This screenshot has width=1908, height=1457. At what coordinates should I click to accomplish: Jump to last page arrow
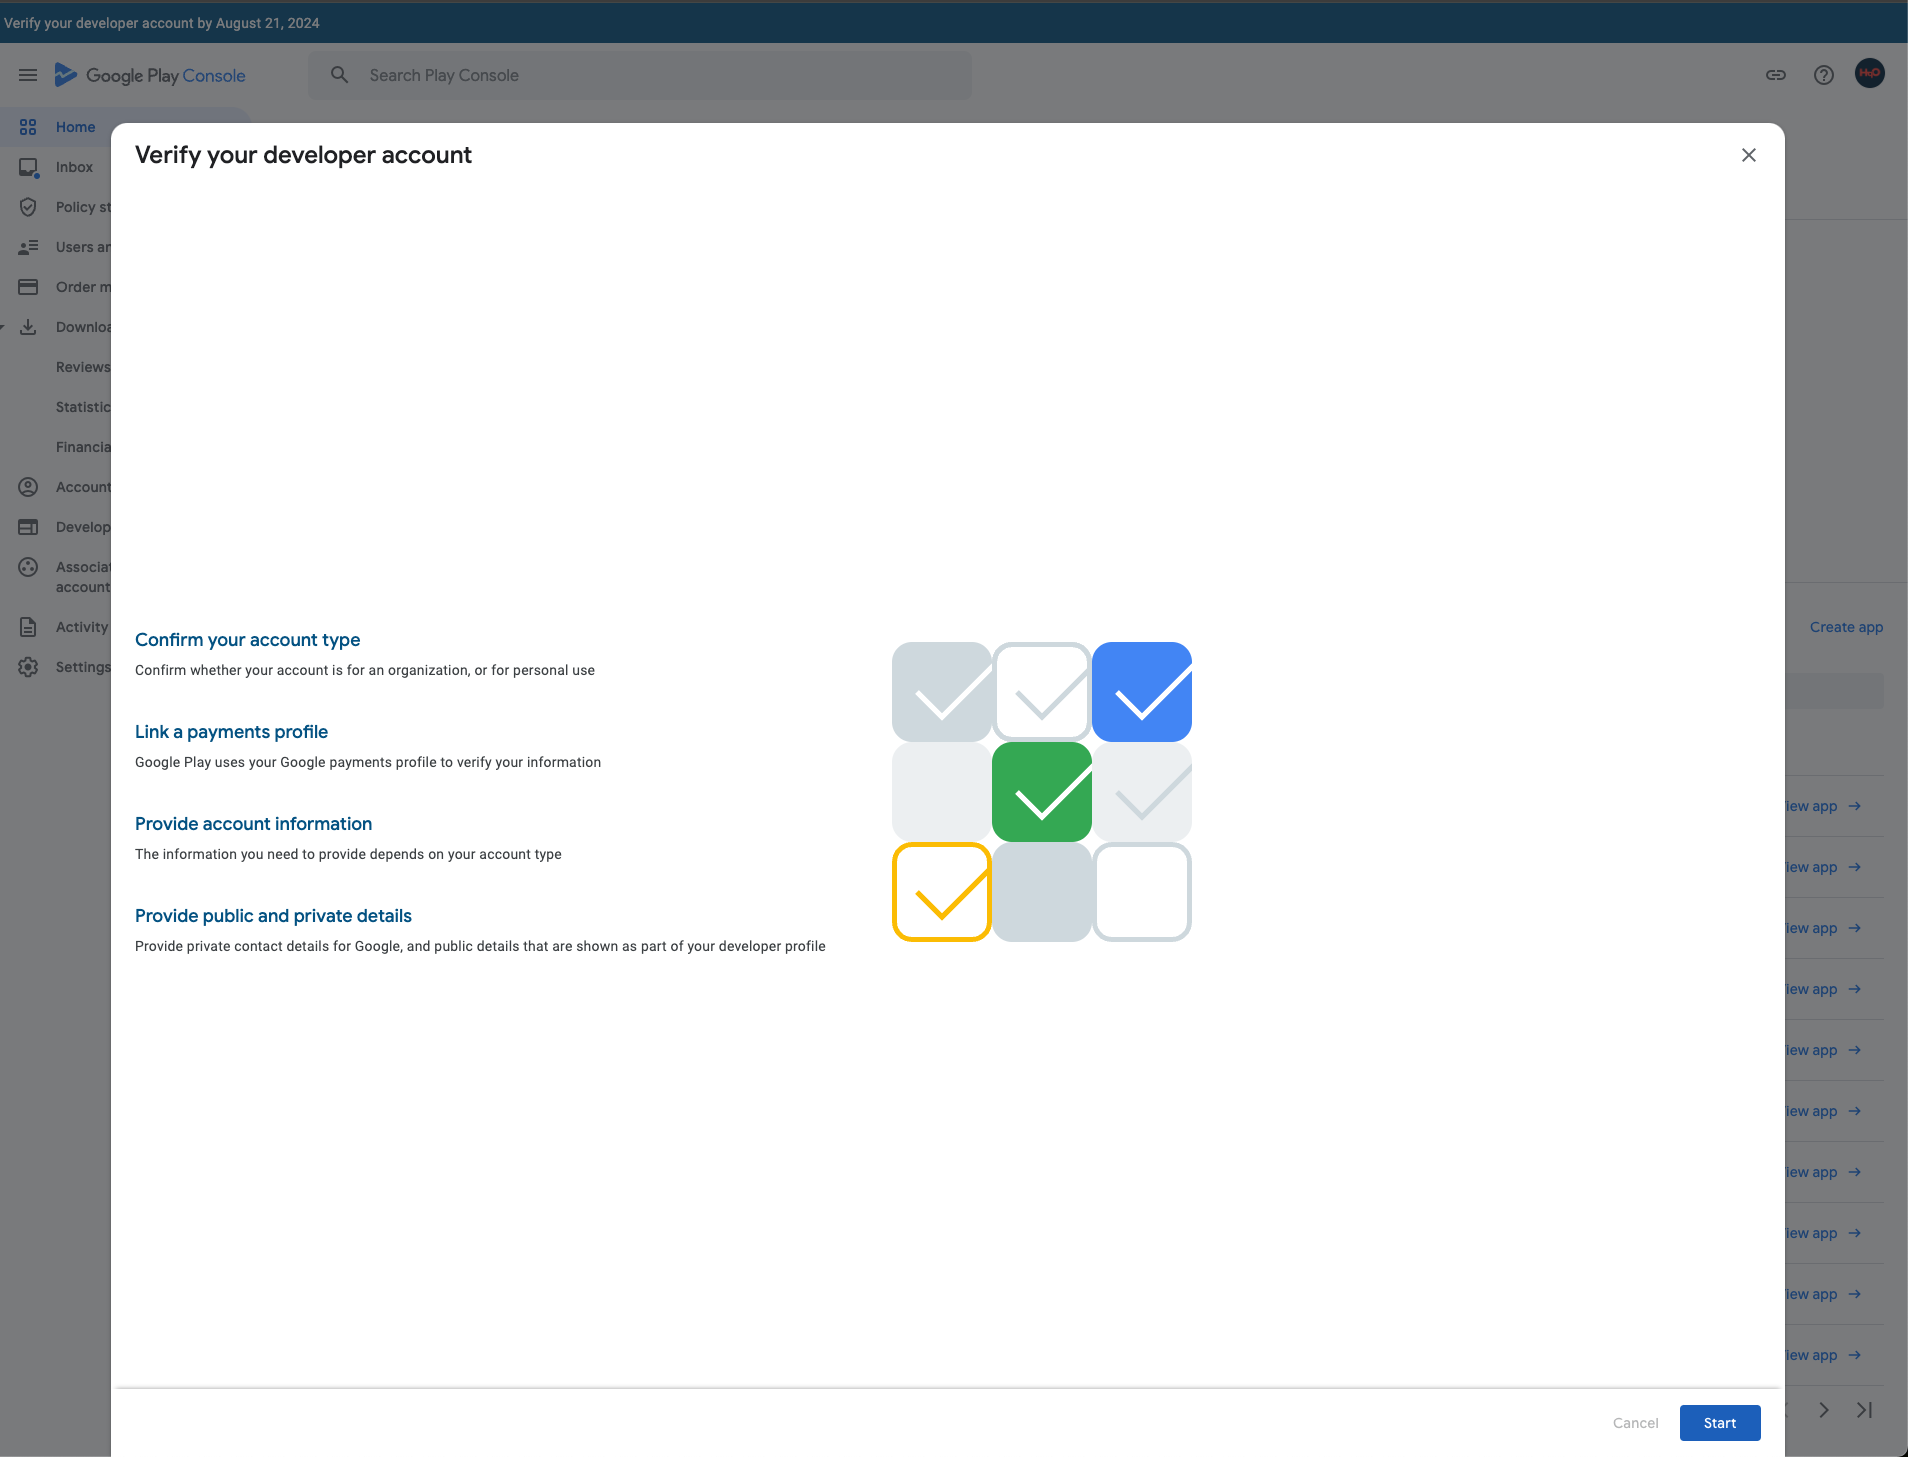pyautogui.click(x=1864, y=1410)
